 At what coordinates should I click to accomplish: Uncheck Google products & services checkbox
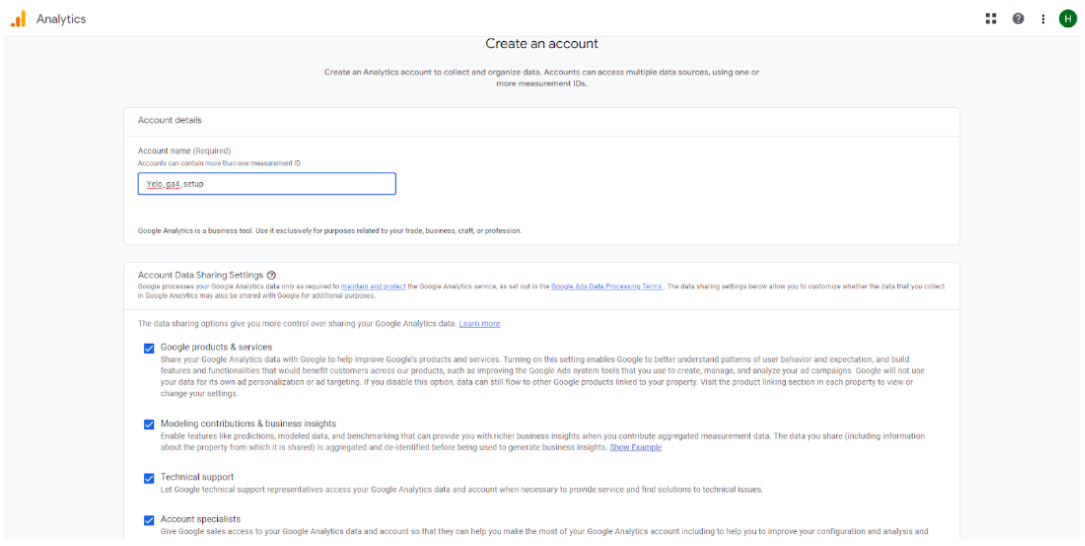149,348
